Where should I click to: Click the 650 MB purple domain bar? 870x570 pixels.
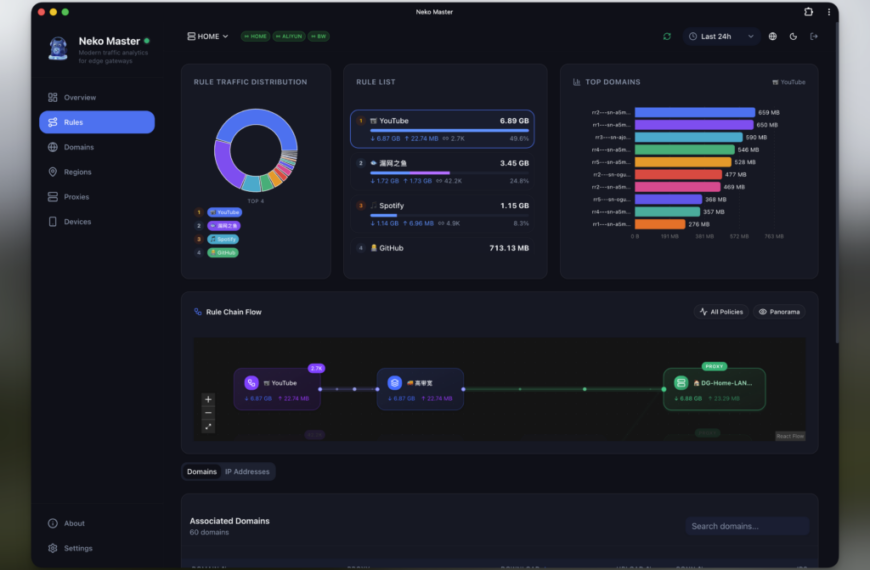click(694, 125)
